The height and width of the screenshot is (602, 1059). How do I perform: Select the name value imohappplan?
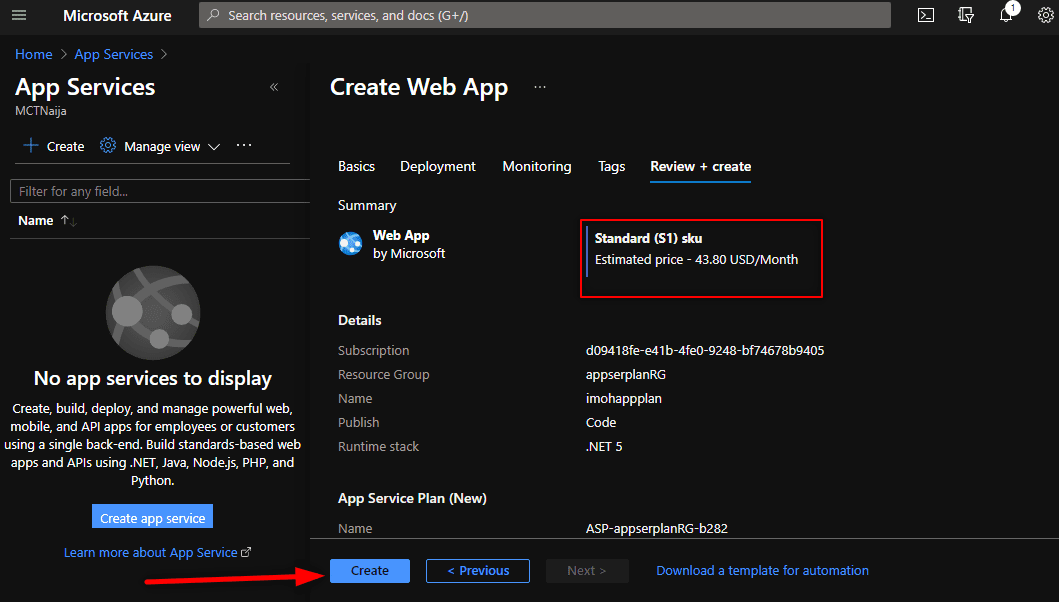[623, 399]
